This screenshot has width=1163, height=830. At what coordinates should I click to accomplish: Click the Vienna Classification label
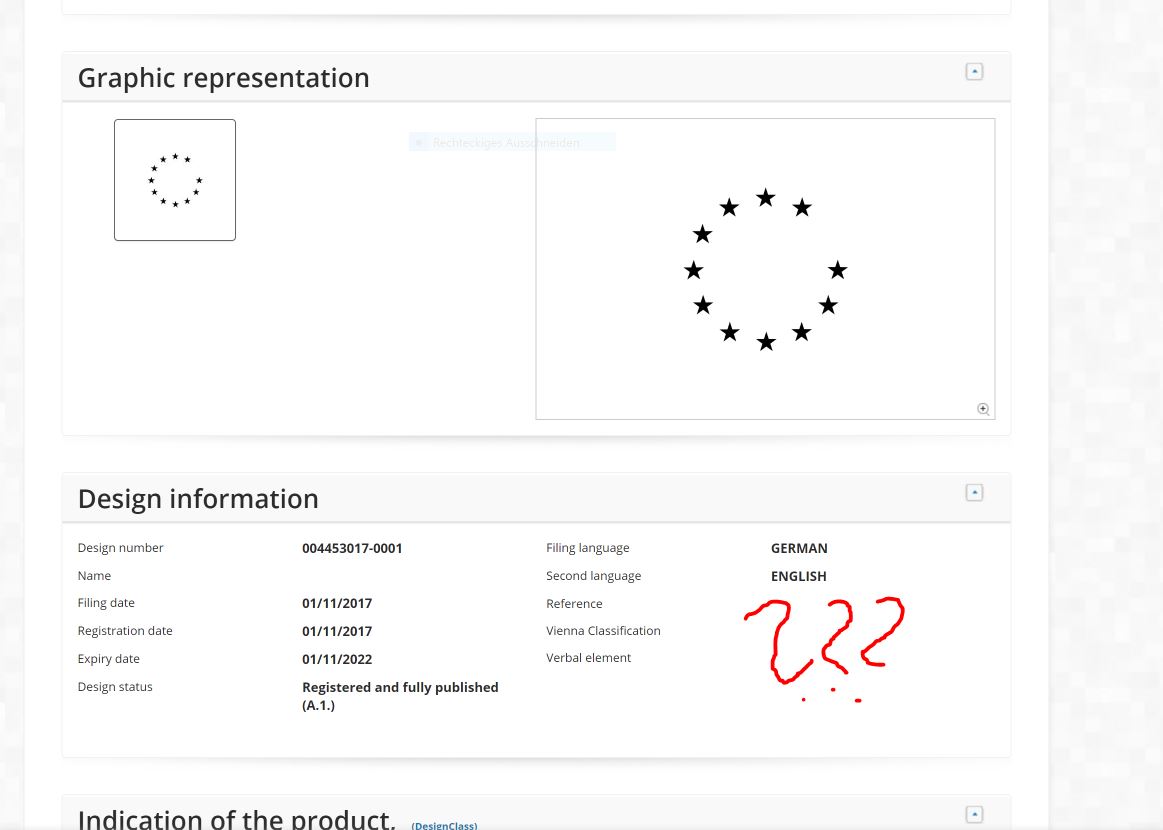pos(603,631)
